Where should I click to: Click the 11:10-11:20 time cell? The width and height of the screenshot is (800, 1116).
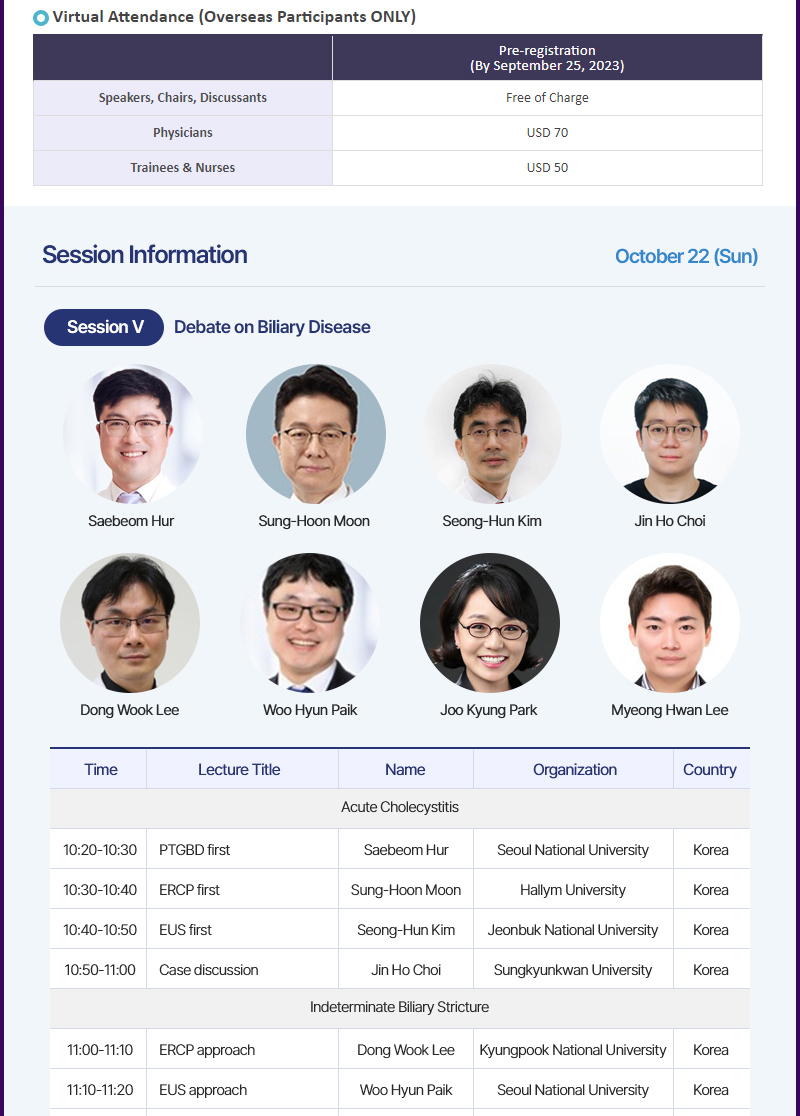(100, 1090)
